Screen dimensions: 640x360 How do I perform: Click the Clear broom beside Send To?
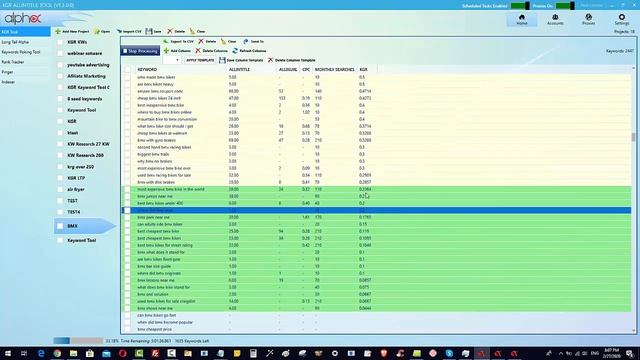223,41
